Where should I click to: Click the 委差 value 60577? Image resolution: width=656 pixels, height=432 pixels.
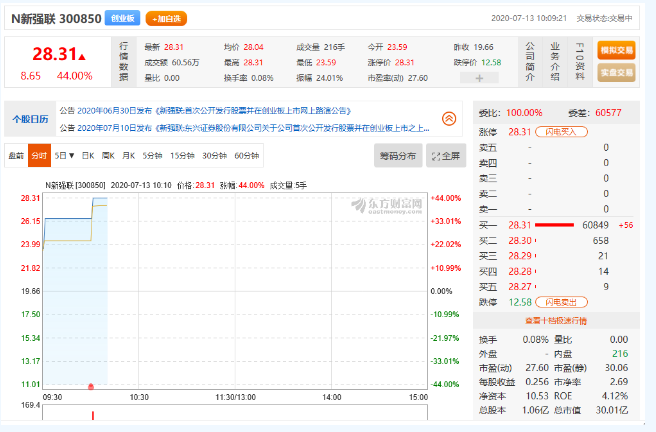click(x=608, y=112)
